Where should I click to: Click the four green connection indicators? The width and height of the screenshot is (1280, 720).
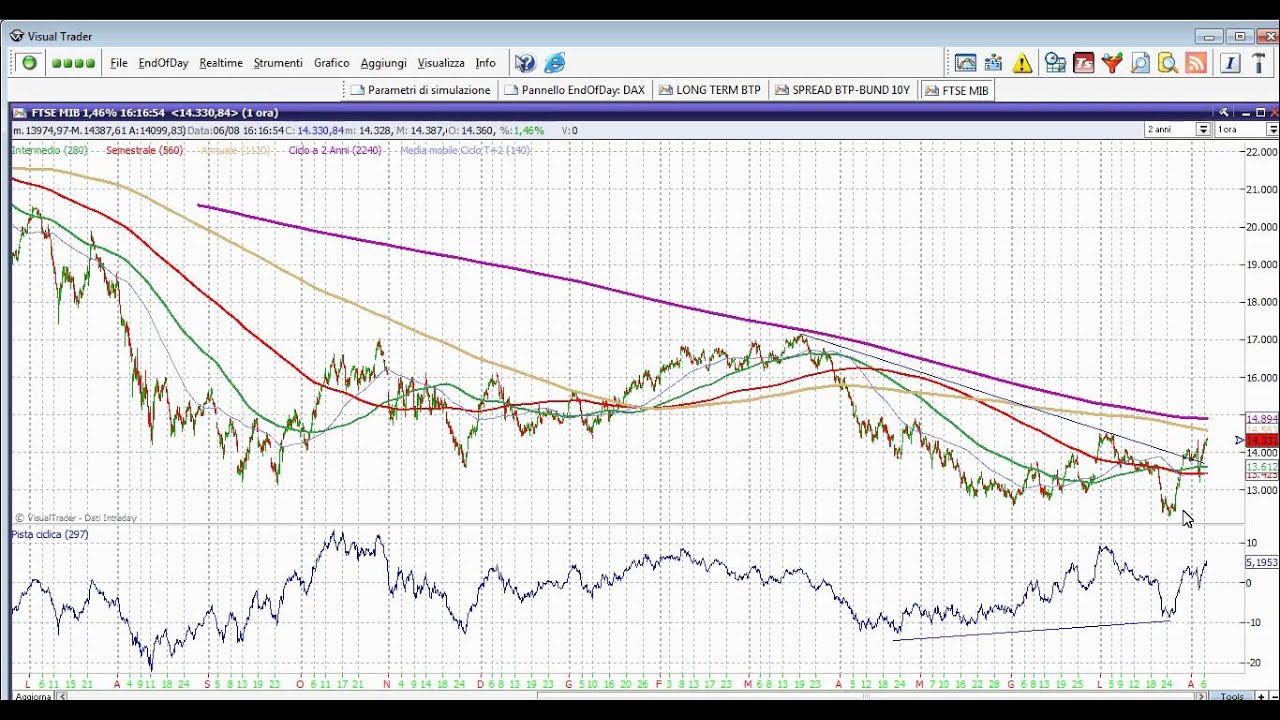click(x=73, y=63)
